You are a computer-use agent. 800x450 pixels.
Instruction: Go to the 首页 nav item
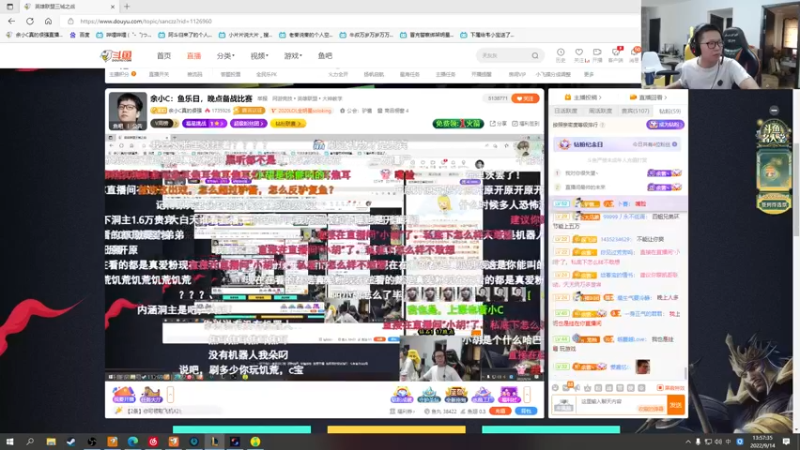[x=164, y=56]
